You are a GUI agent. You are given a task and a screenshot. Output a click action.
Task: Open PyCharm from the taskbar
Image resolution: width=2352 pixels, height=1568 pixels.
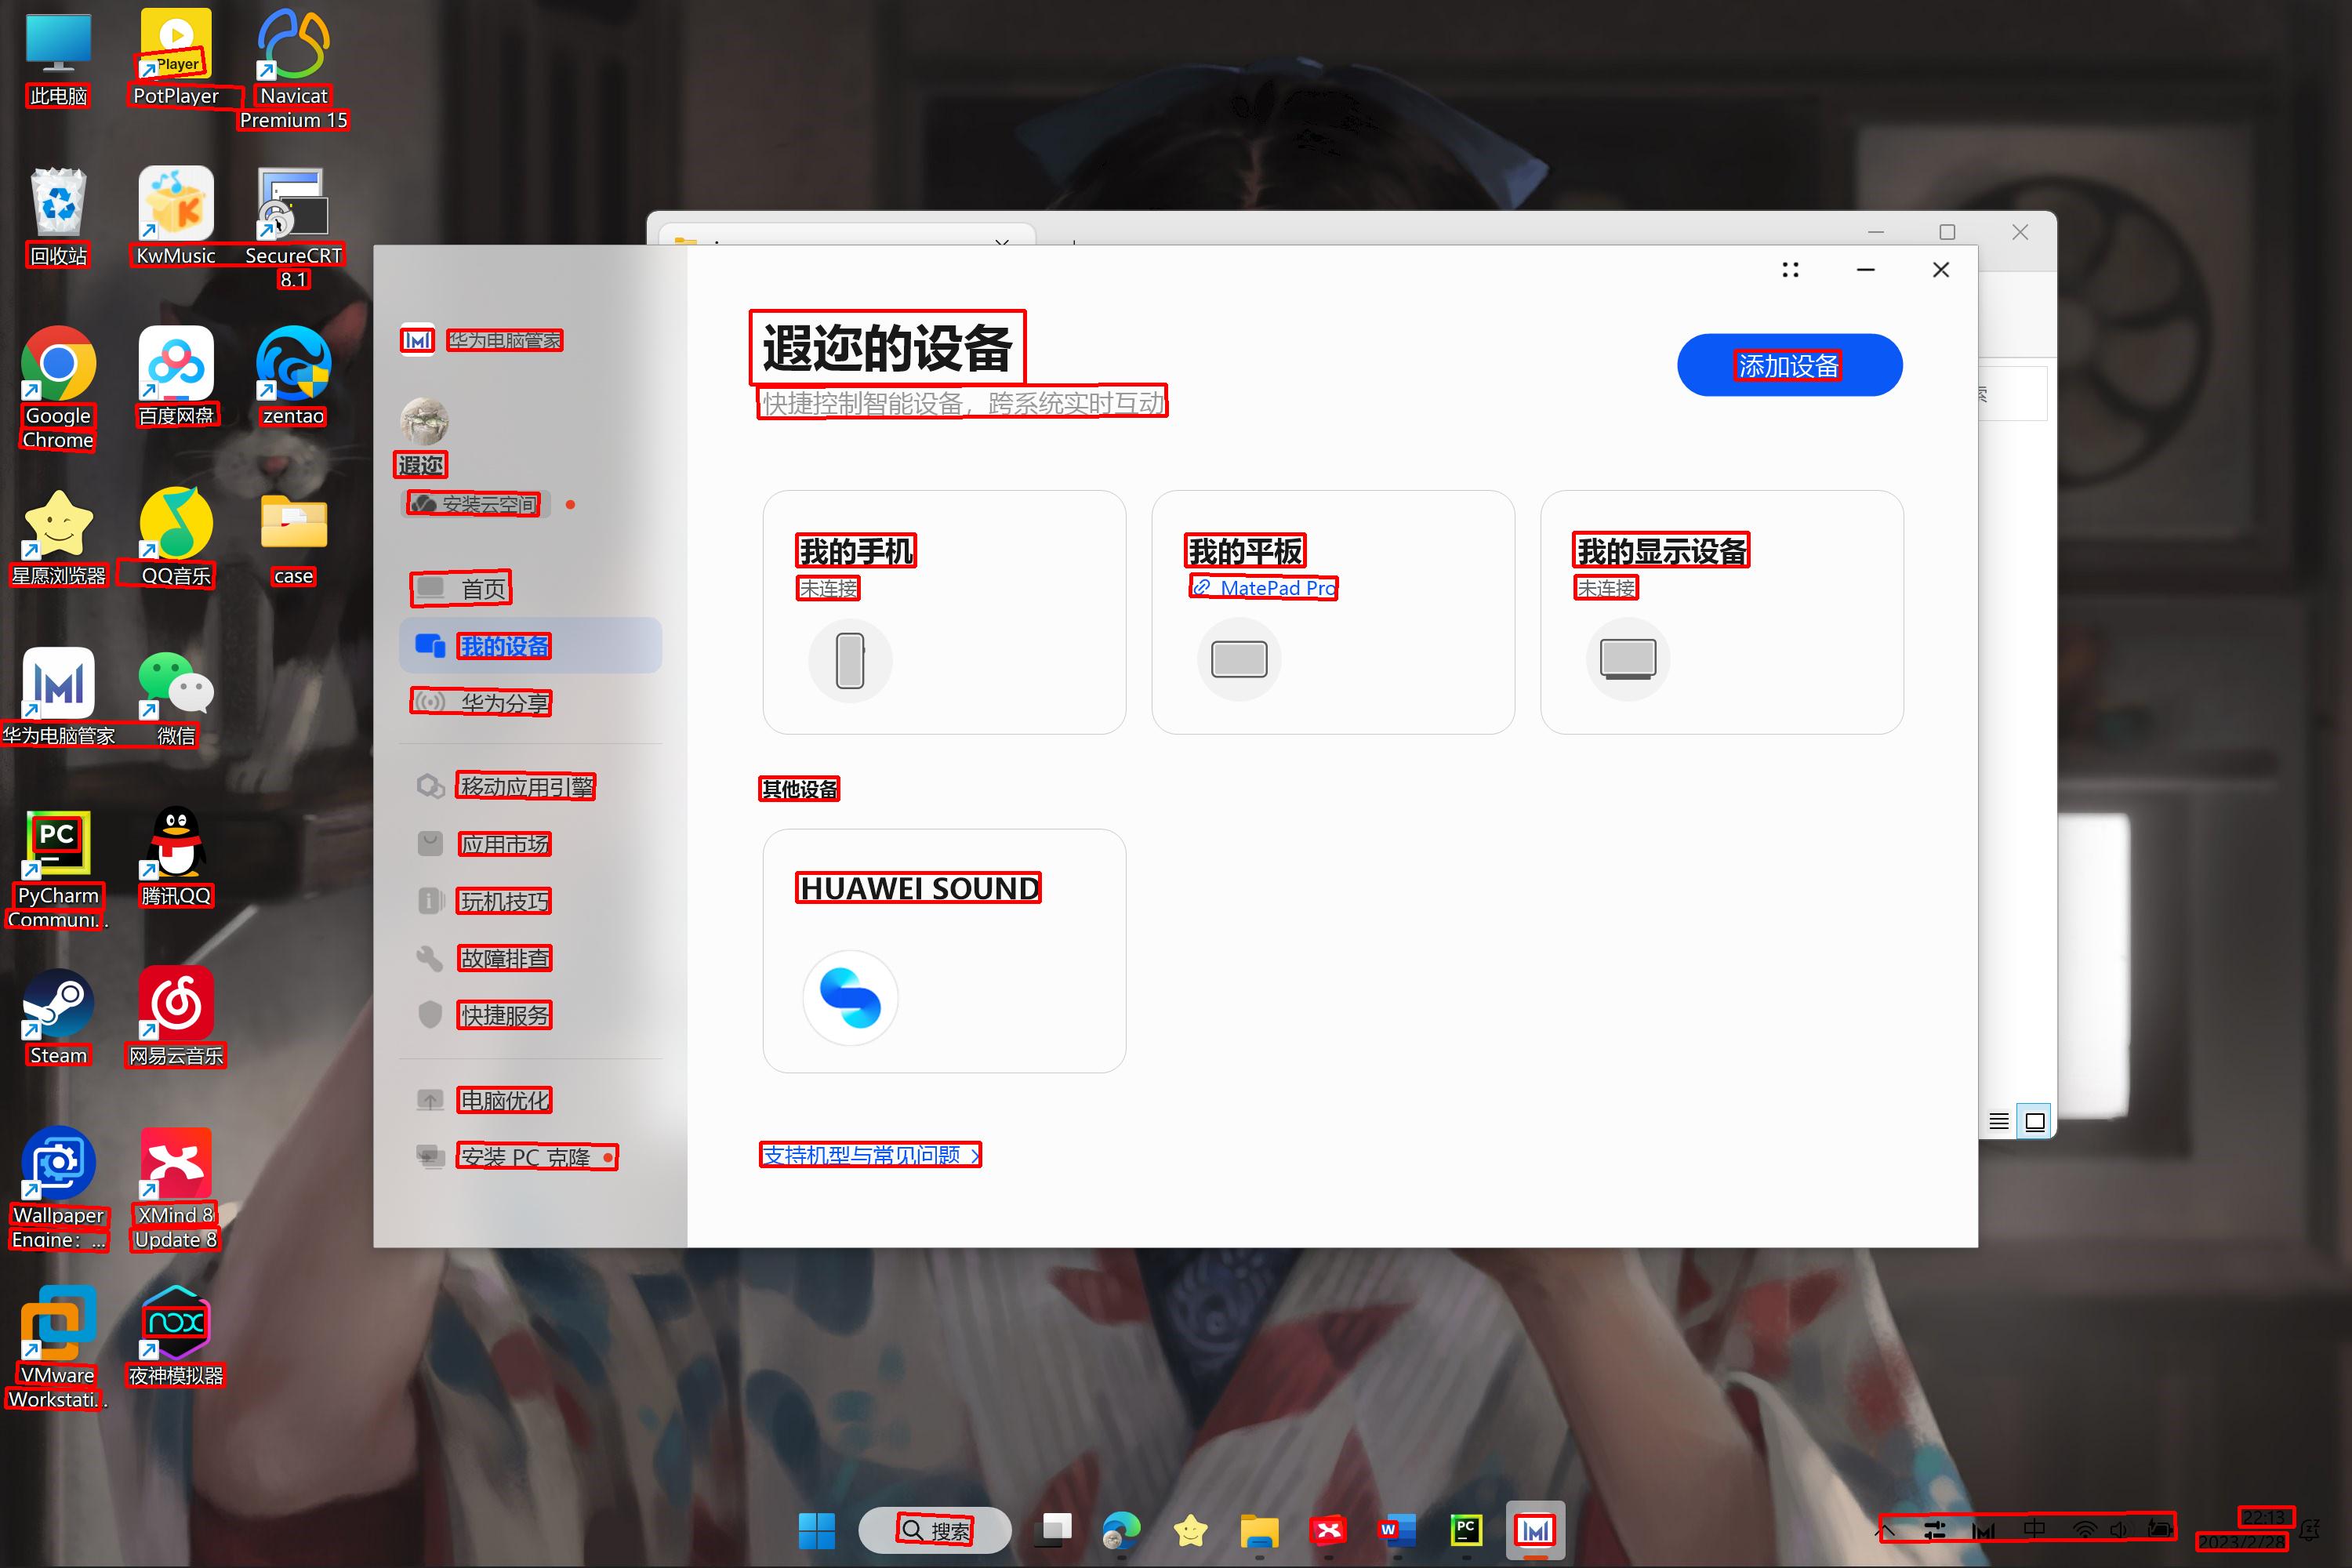pos(1466,1530)
